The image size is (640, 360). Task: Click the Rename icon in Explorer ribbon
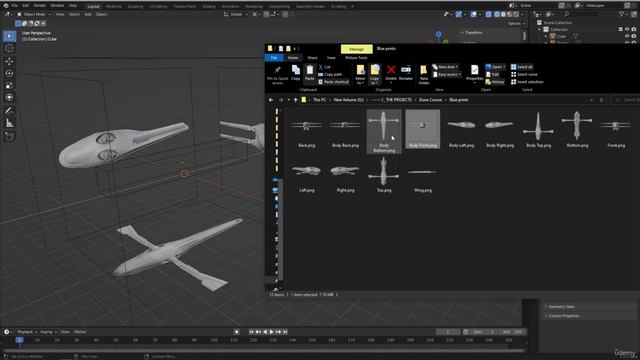(x=406, y=70)
